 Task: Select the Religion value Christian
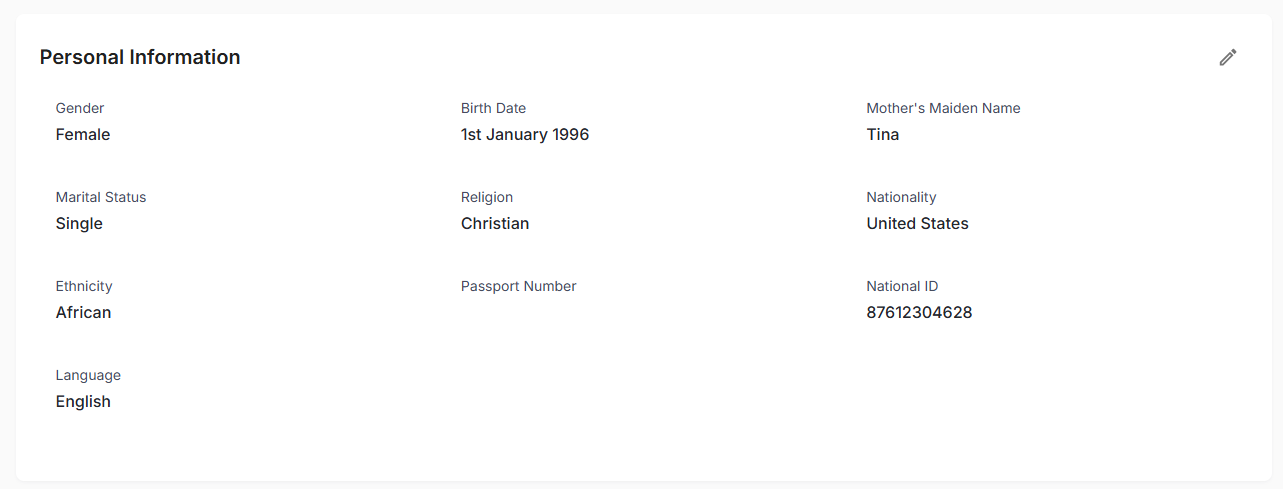495,224
